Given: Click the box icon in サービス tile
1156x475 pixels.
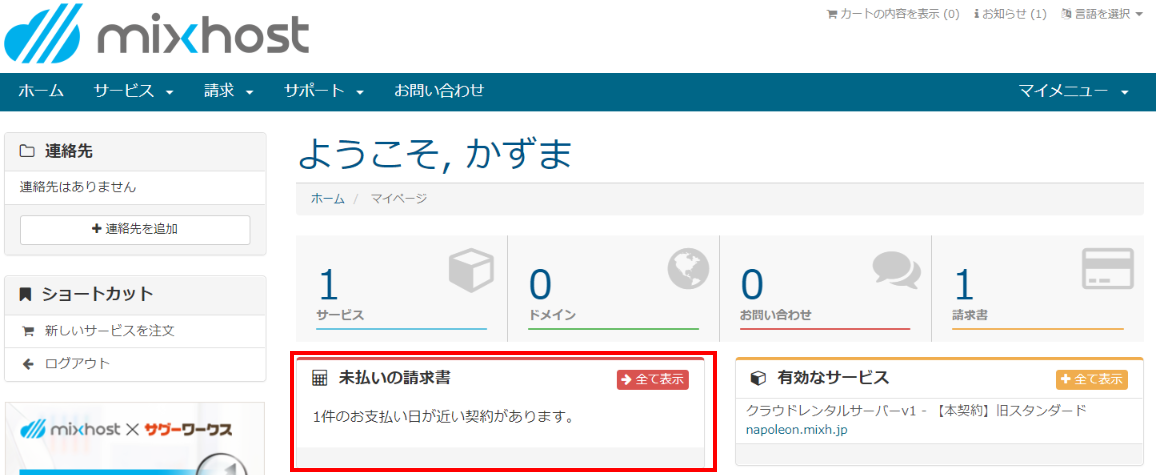Looking at the screenshot, I should [470, 271].
